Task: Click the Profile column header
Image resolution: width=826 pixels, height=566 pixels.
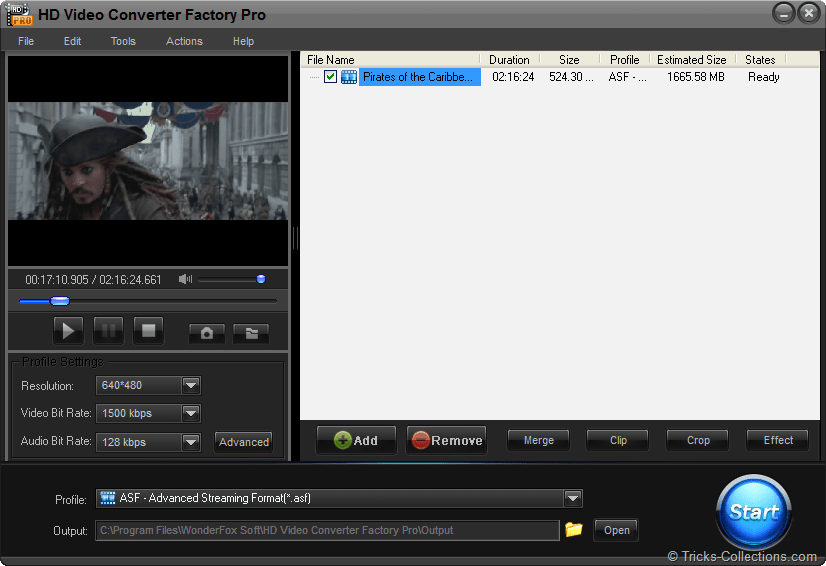Action: click(x=625, y=60)
